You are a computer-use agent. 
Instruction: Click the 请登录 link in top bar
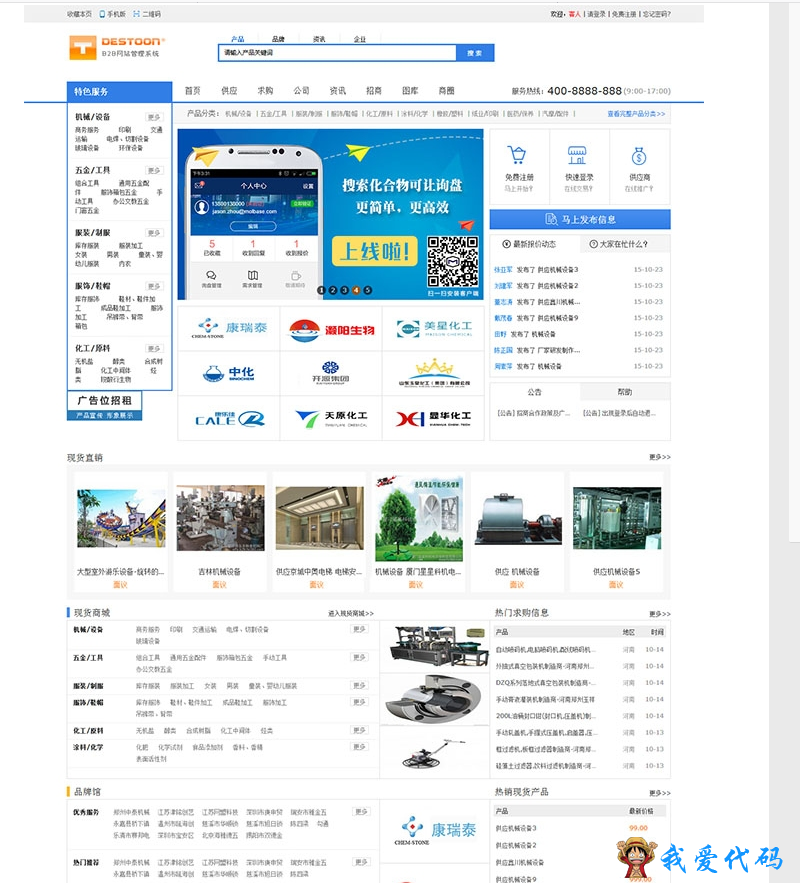point(596,14)
